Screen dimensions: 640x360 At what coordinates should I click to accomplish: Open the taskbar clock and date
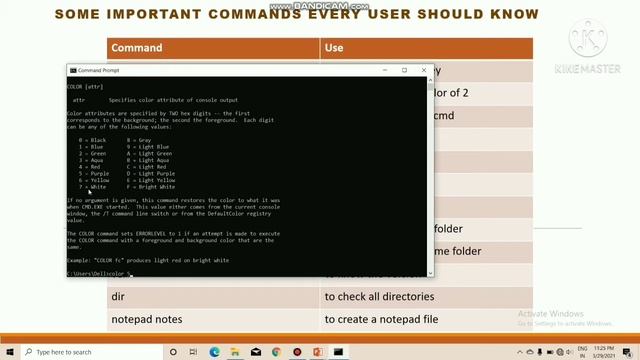pos(604,352)
